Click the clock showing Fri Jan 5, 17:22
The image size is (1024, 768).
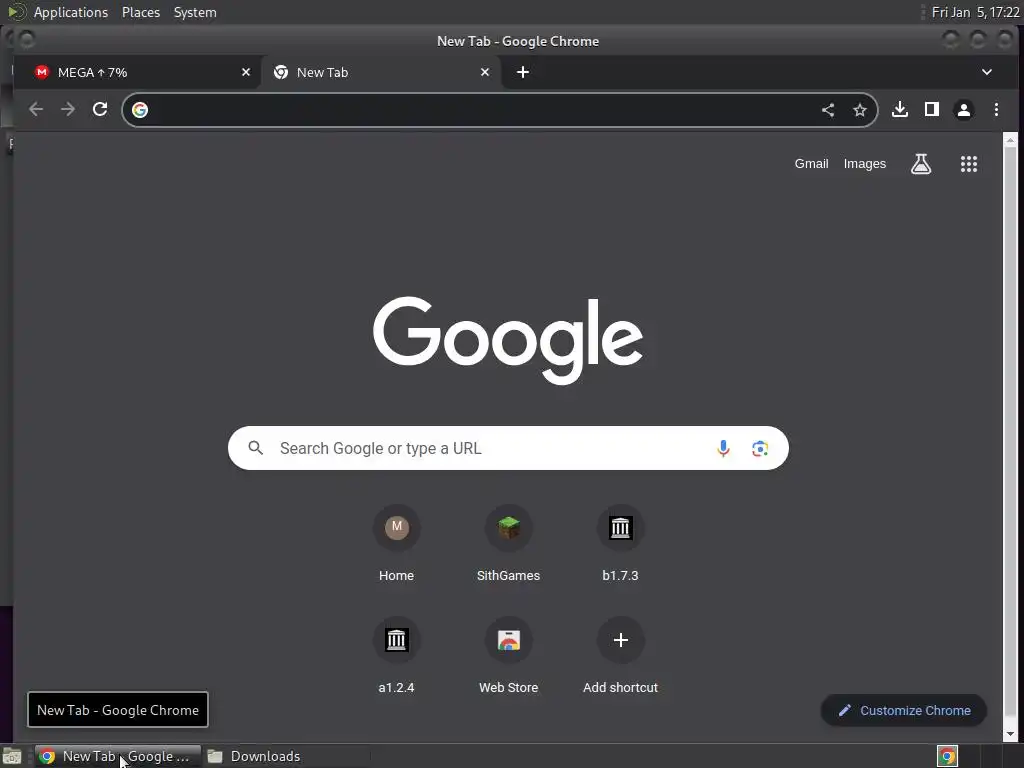(975, 12)
